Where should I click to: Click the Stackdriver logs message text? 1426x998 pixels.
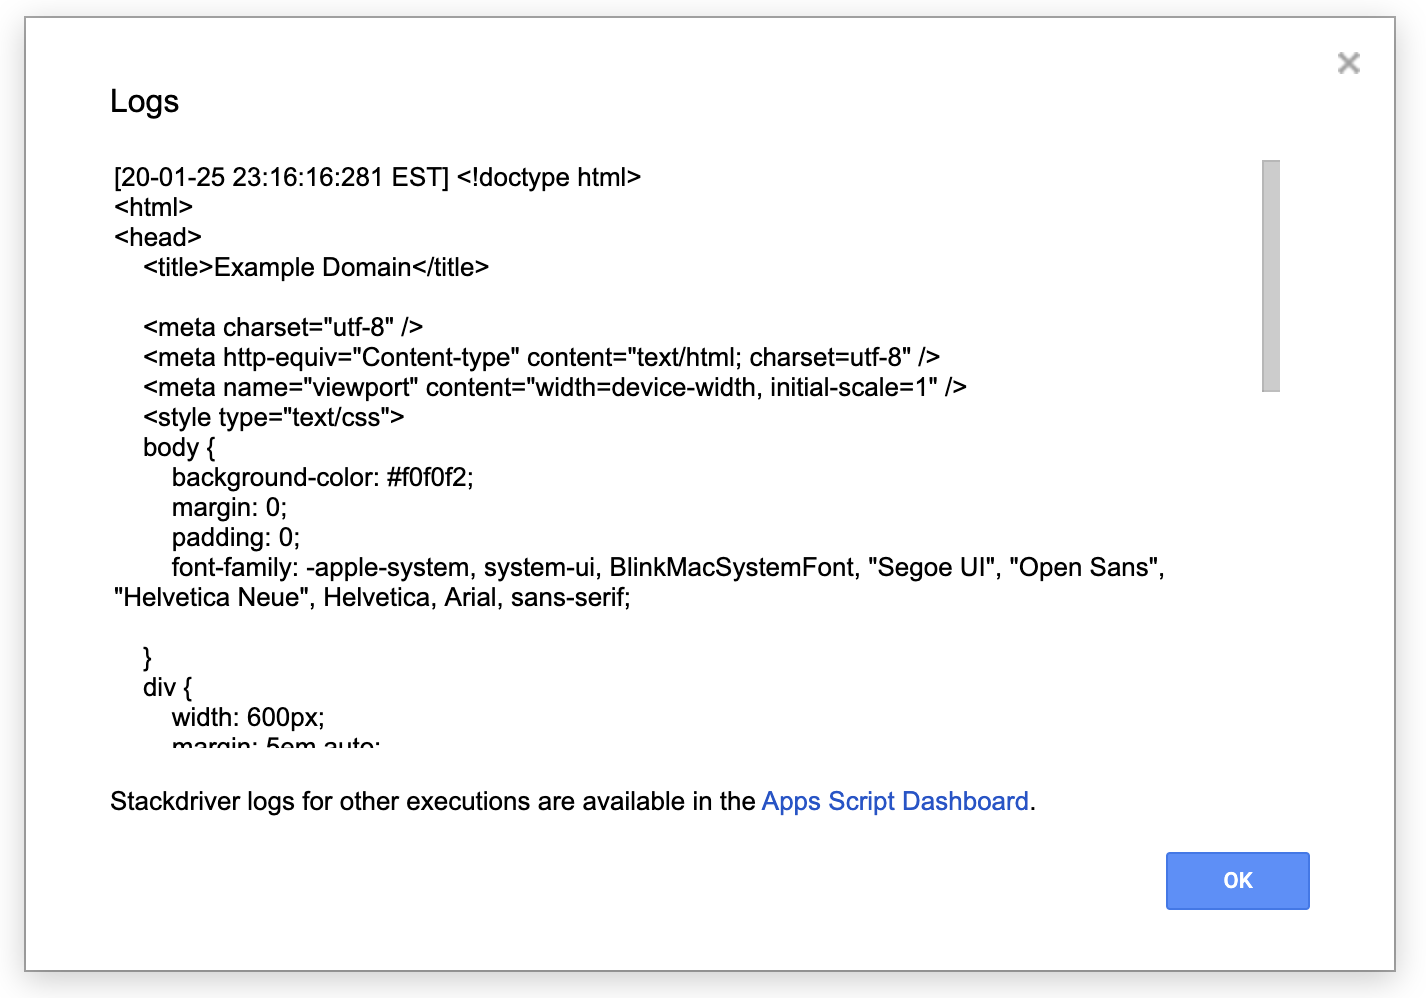pyautogui.click(x=432, y=801)
